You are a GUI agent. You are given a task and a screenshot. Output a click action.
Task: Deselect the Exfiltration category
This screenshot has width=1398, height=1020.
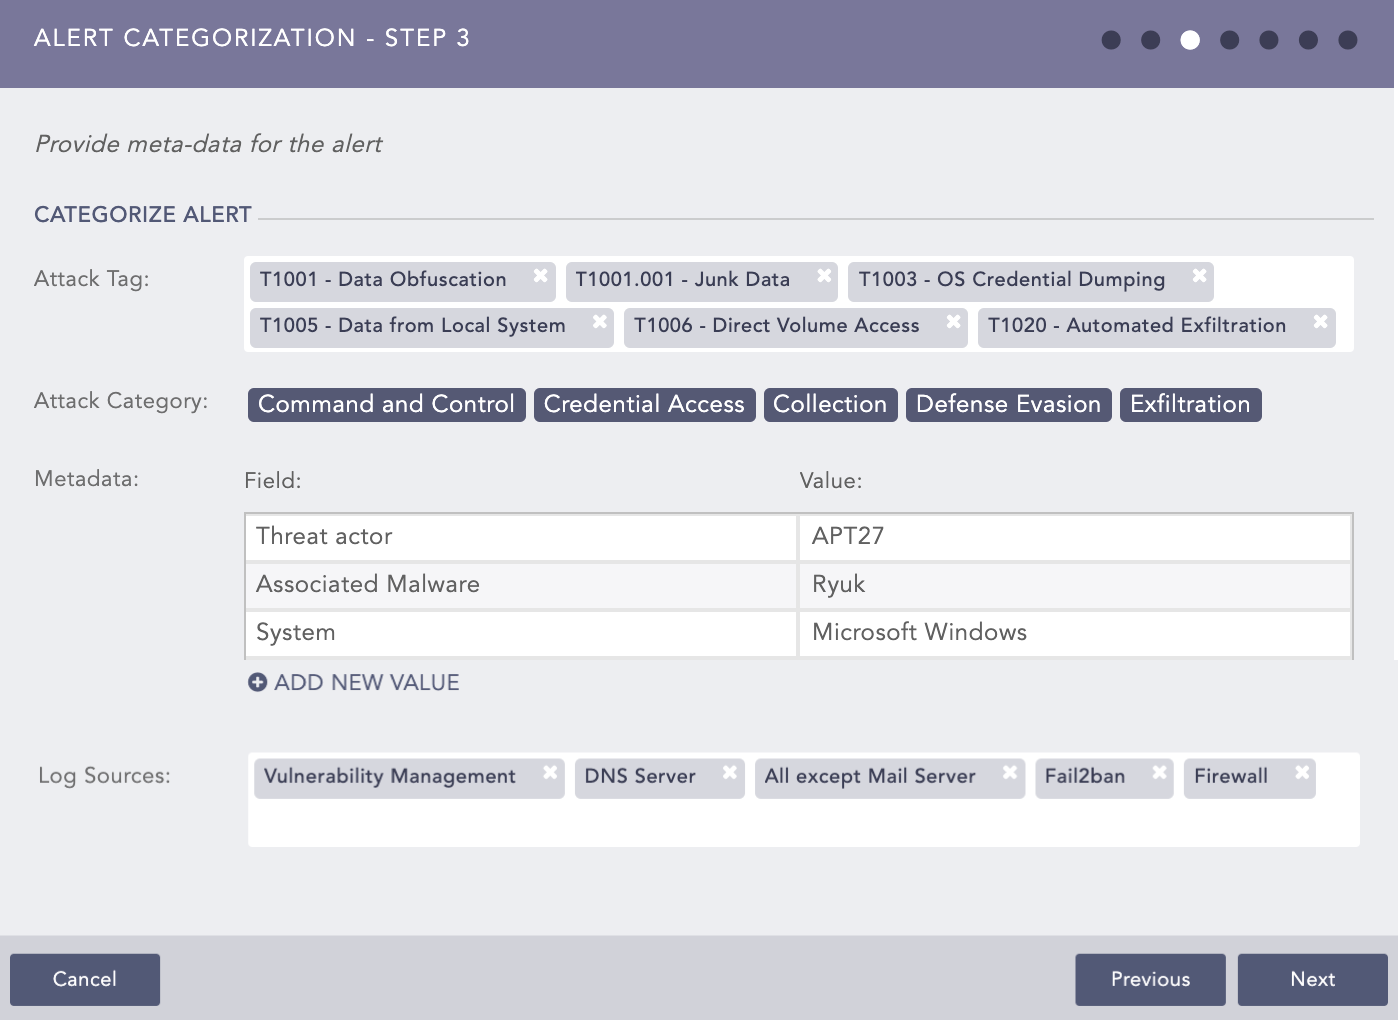tap(1190, 404)
